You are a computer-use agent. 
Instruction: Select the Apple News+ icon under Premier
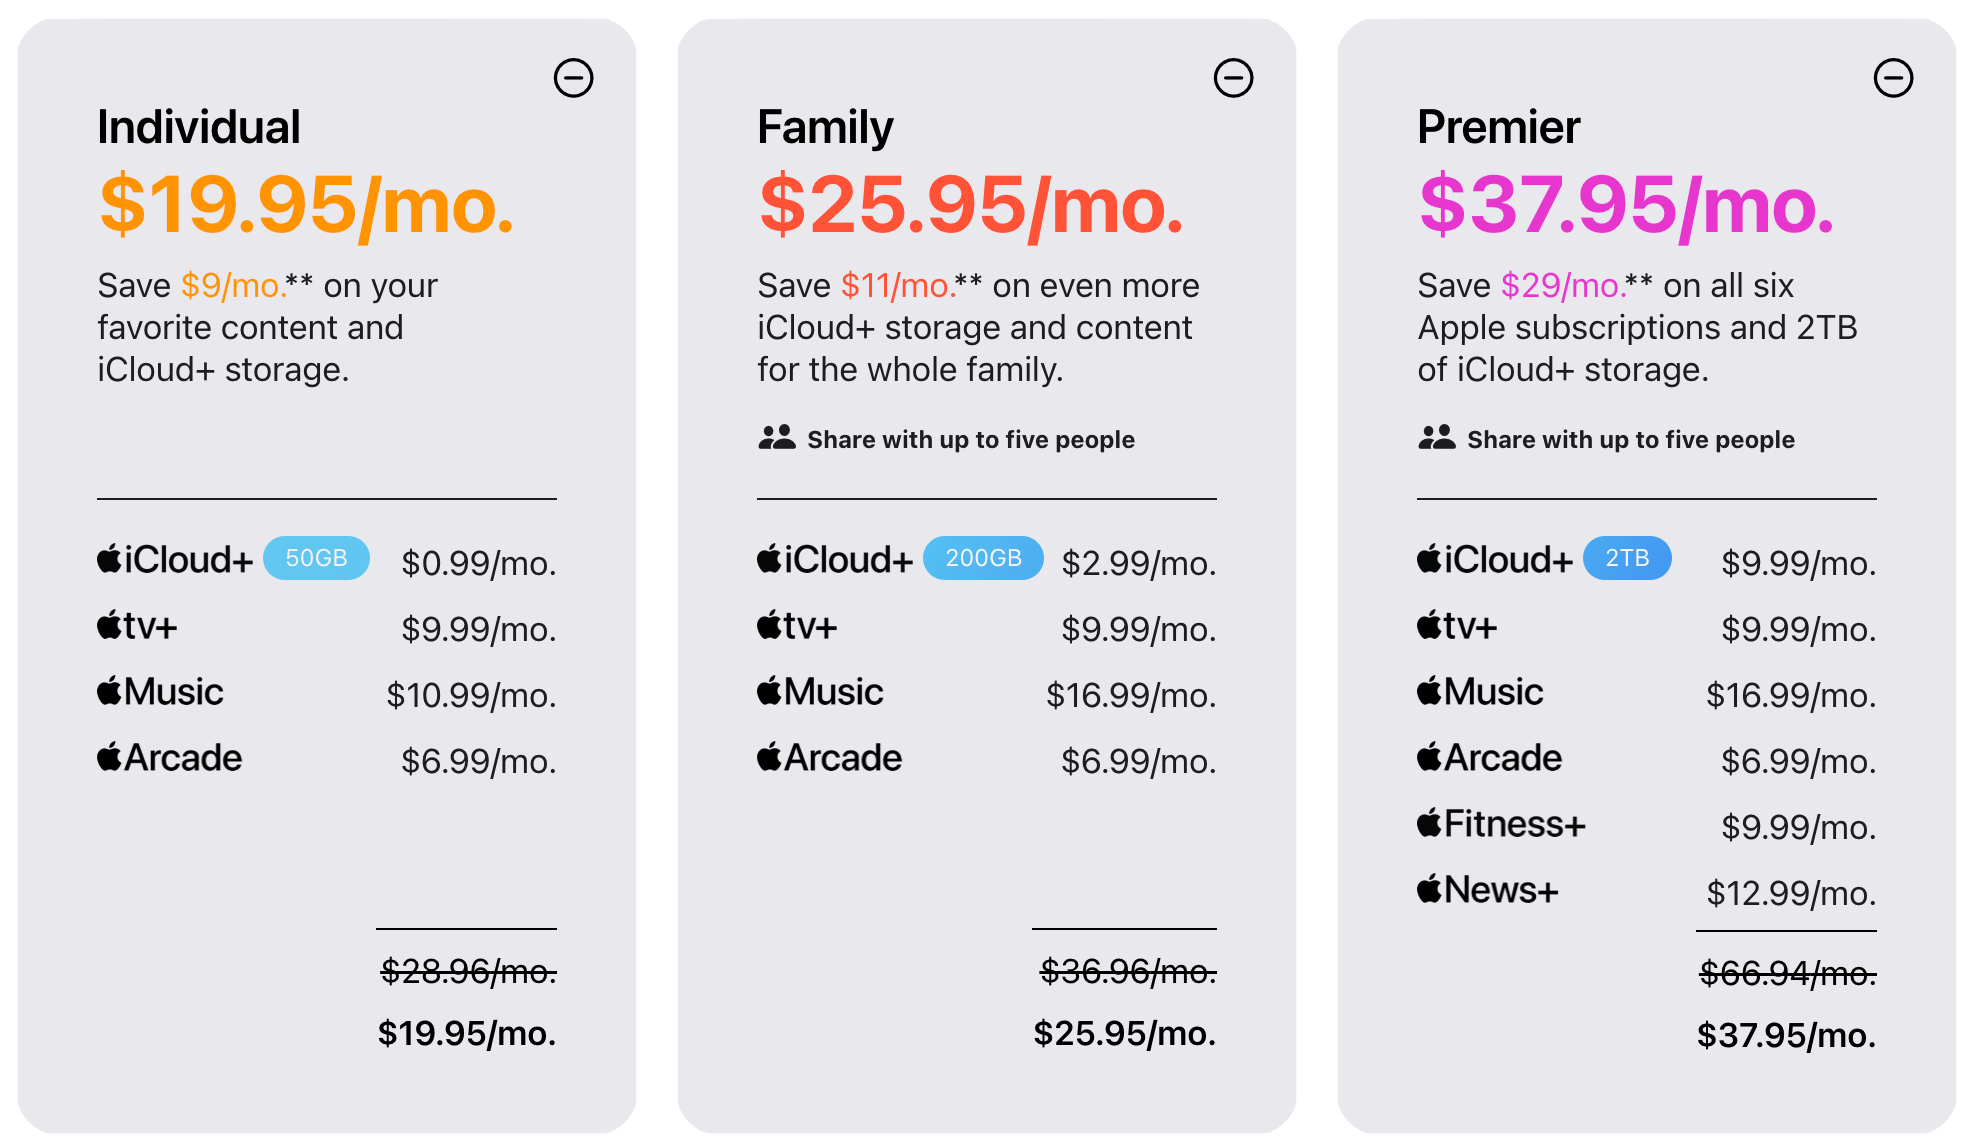(x=1430, y=889)
